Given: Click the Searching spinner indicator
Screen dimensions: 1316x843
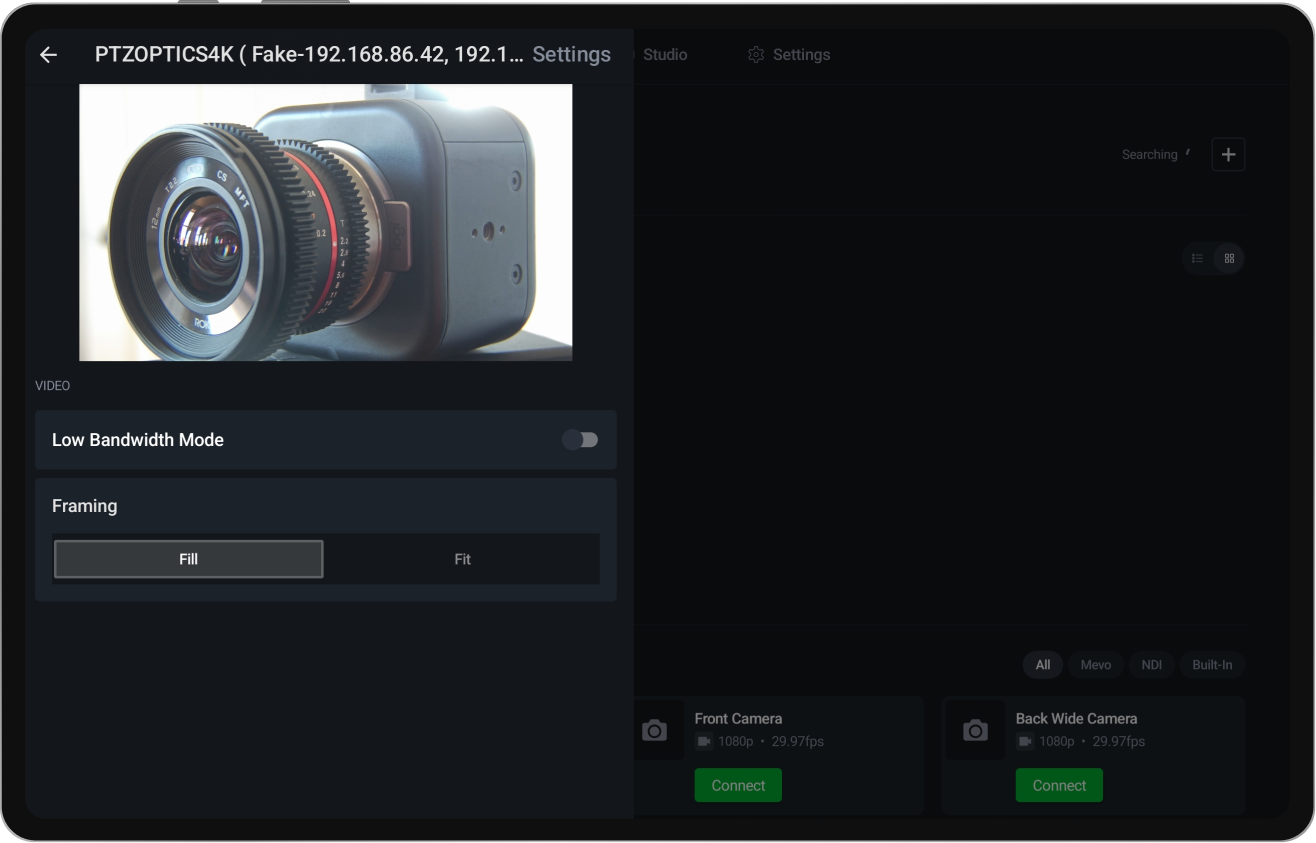Looking at the screenshot, I should click(x=1188, y=152).
